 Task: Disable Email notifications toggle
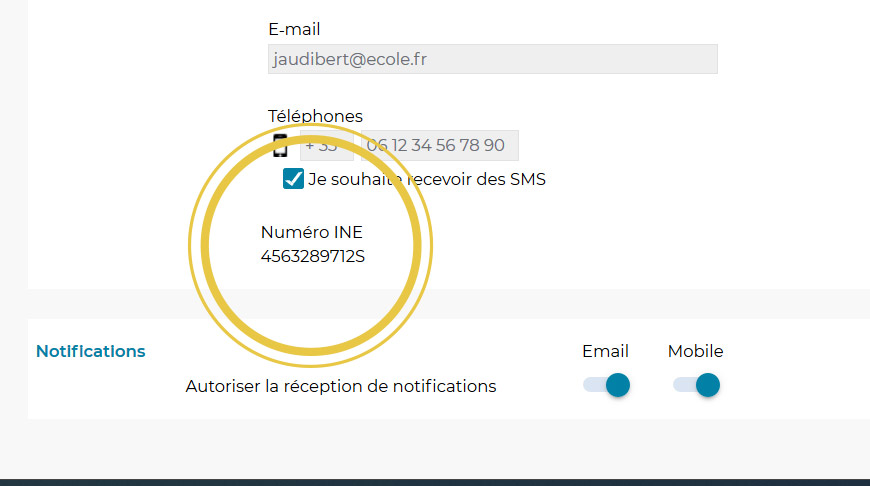pos(606,385)
